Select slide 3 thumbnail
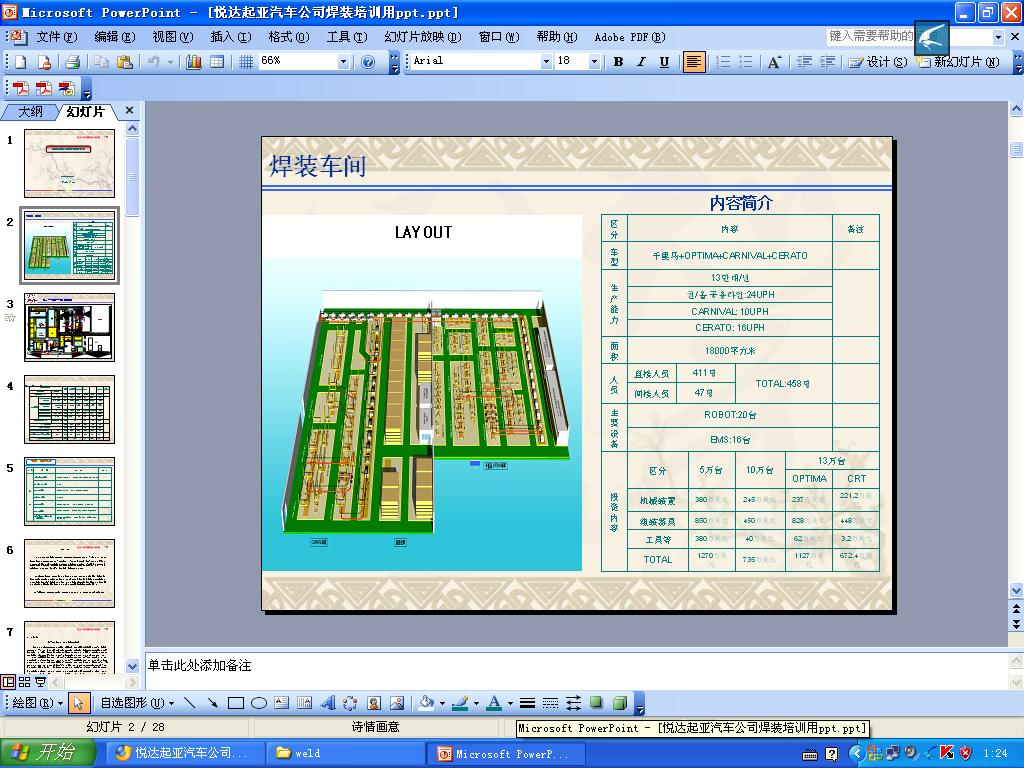 [69, 327]
